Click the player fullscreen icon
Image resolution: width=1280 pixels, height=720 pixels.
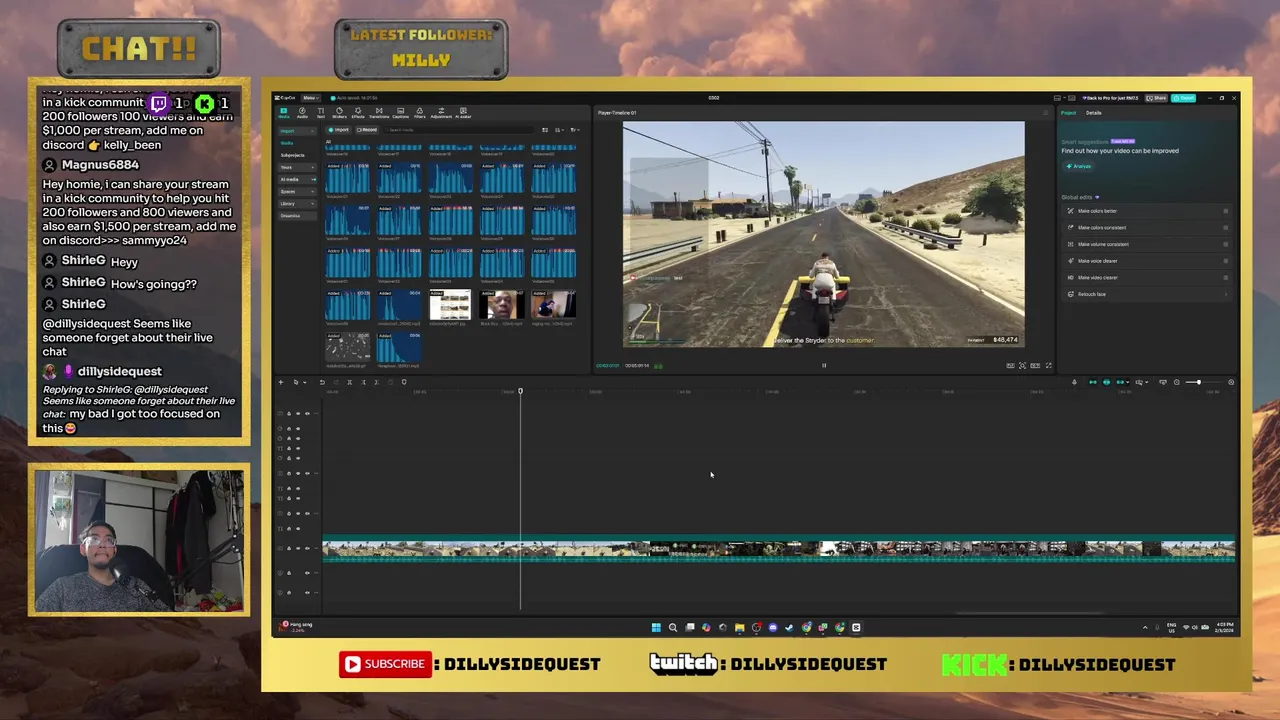point(1048,365)
